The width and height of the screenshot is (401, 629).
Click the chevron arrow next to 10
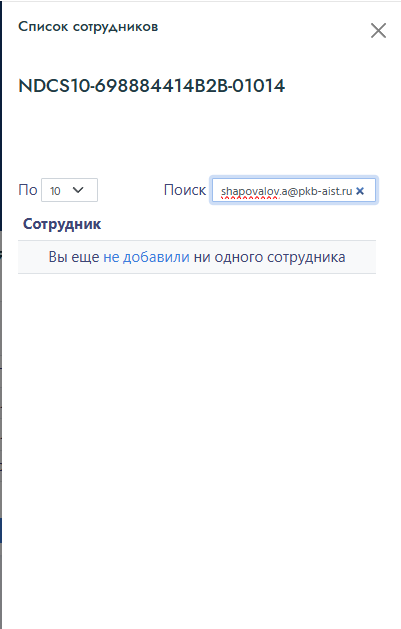78,190
